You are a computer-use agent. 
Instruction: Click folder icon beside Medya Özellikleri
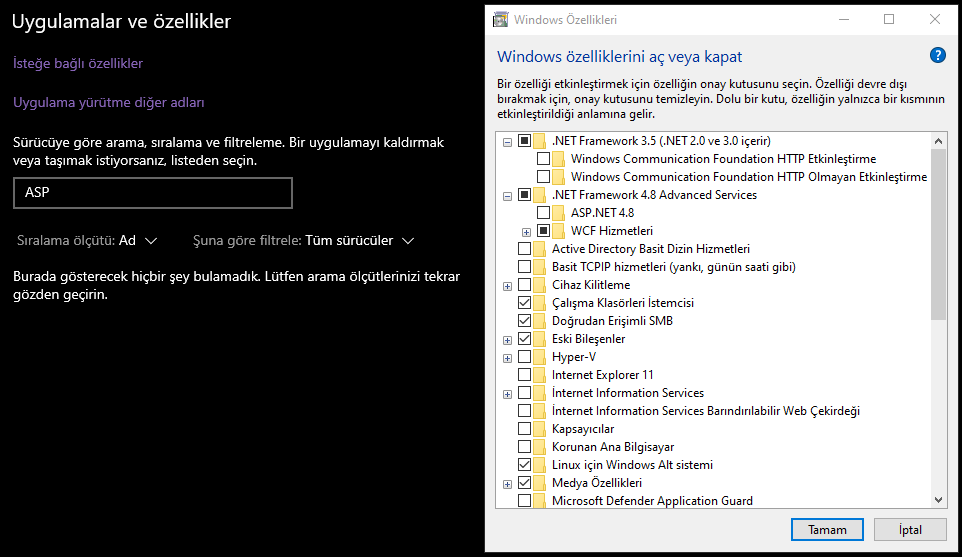click(539, 483)
